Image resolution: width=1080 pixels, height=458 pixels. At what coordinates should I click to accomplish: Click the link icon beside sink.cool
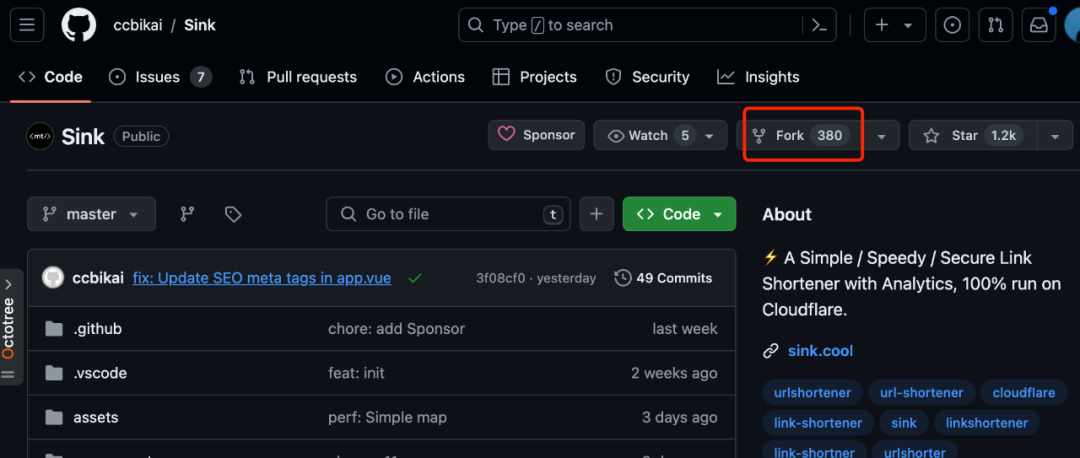coord(771,351)
